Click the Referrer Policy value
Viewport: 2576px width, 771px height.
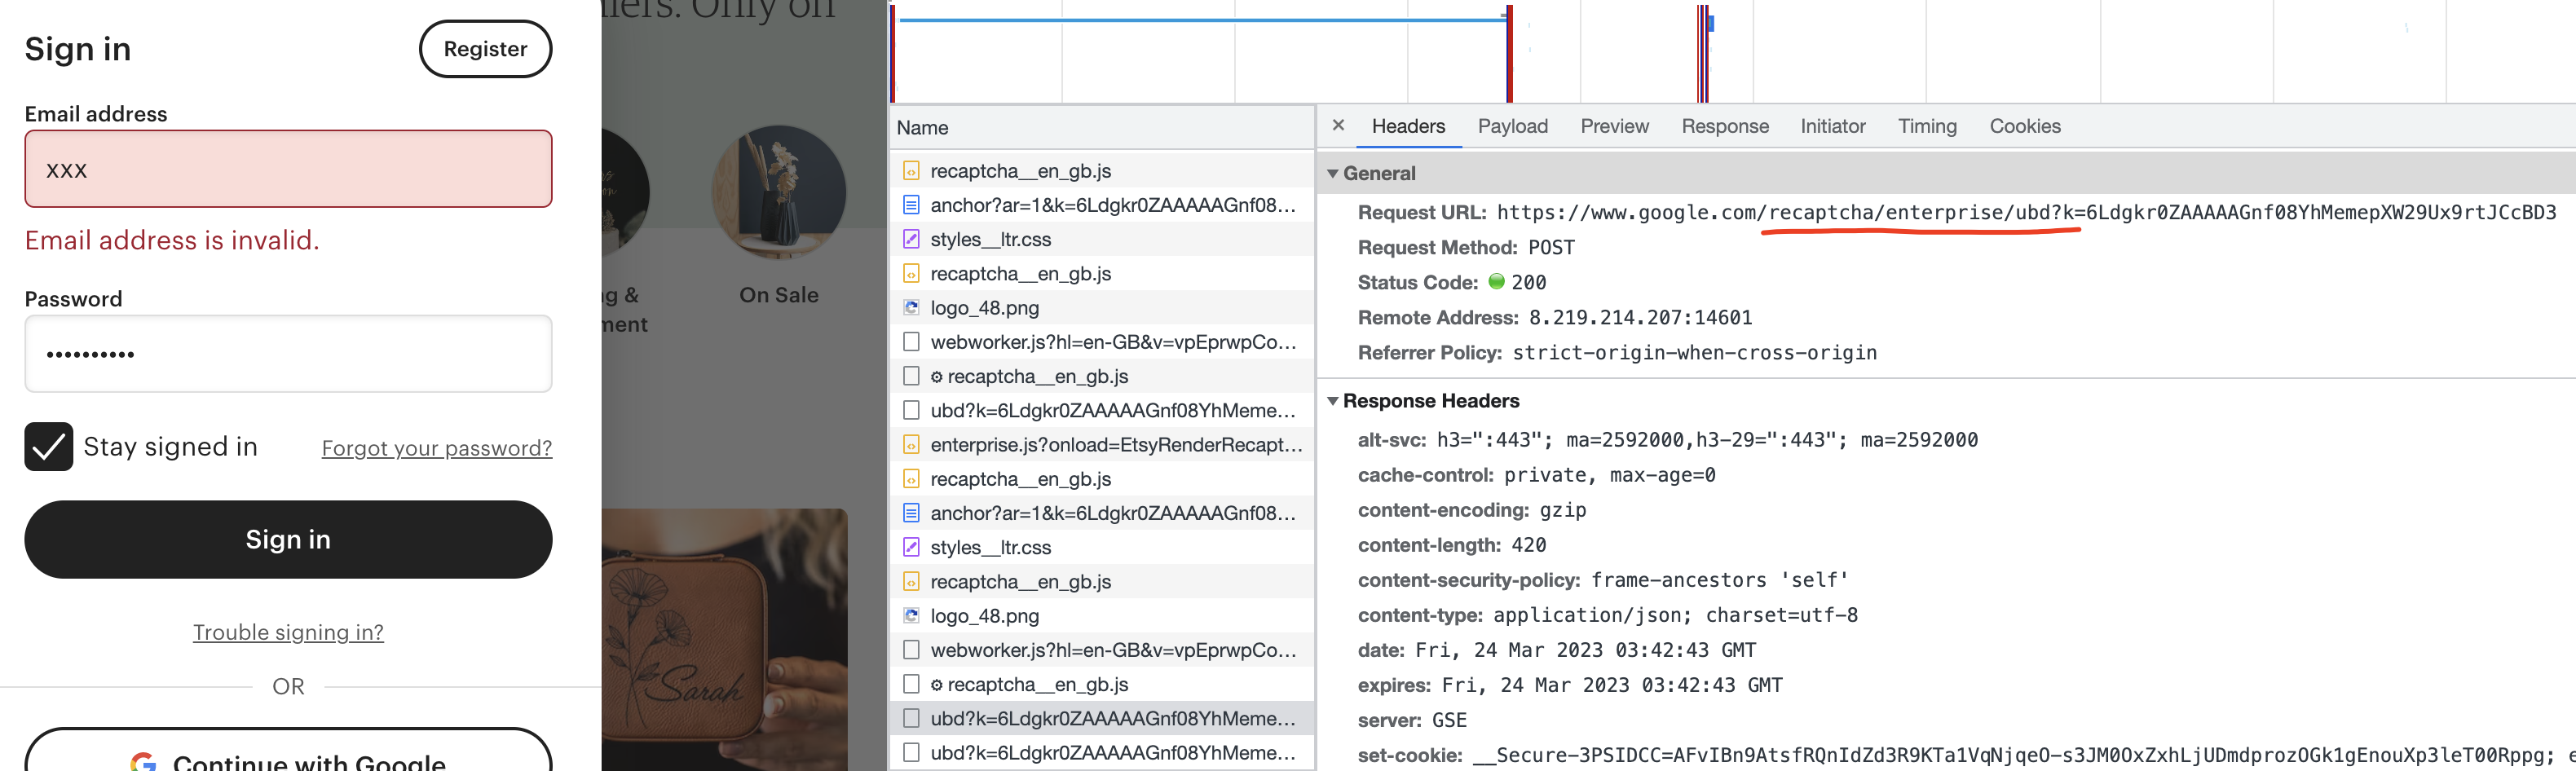pyautogui.click(x=1694, y=352)
